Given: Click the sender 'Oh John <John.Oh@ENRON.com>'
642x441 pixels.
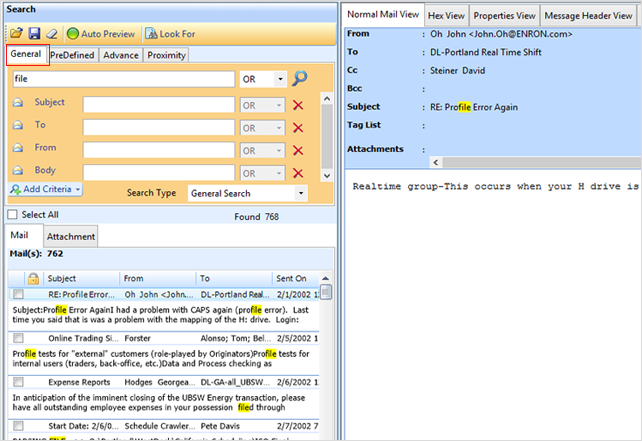Looking at the screenshot, I should point(501,34).
